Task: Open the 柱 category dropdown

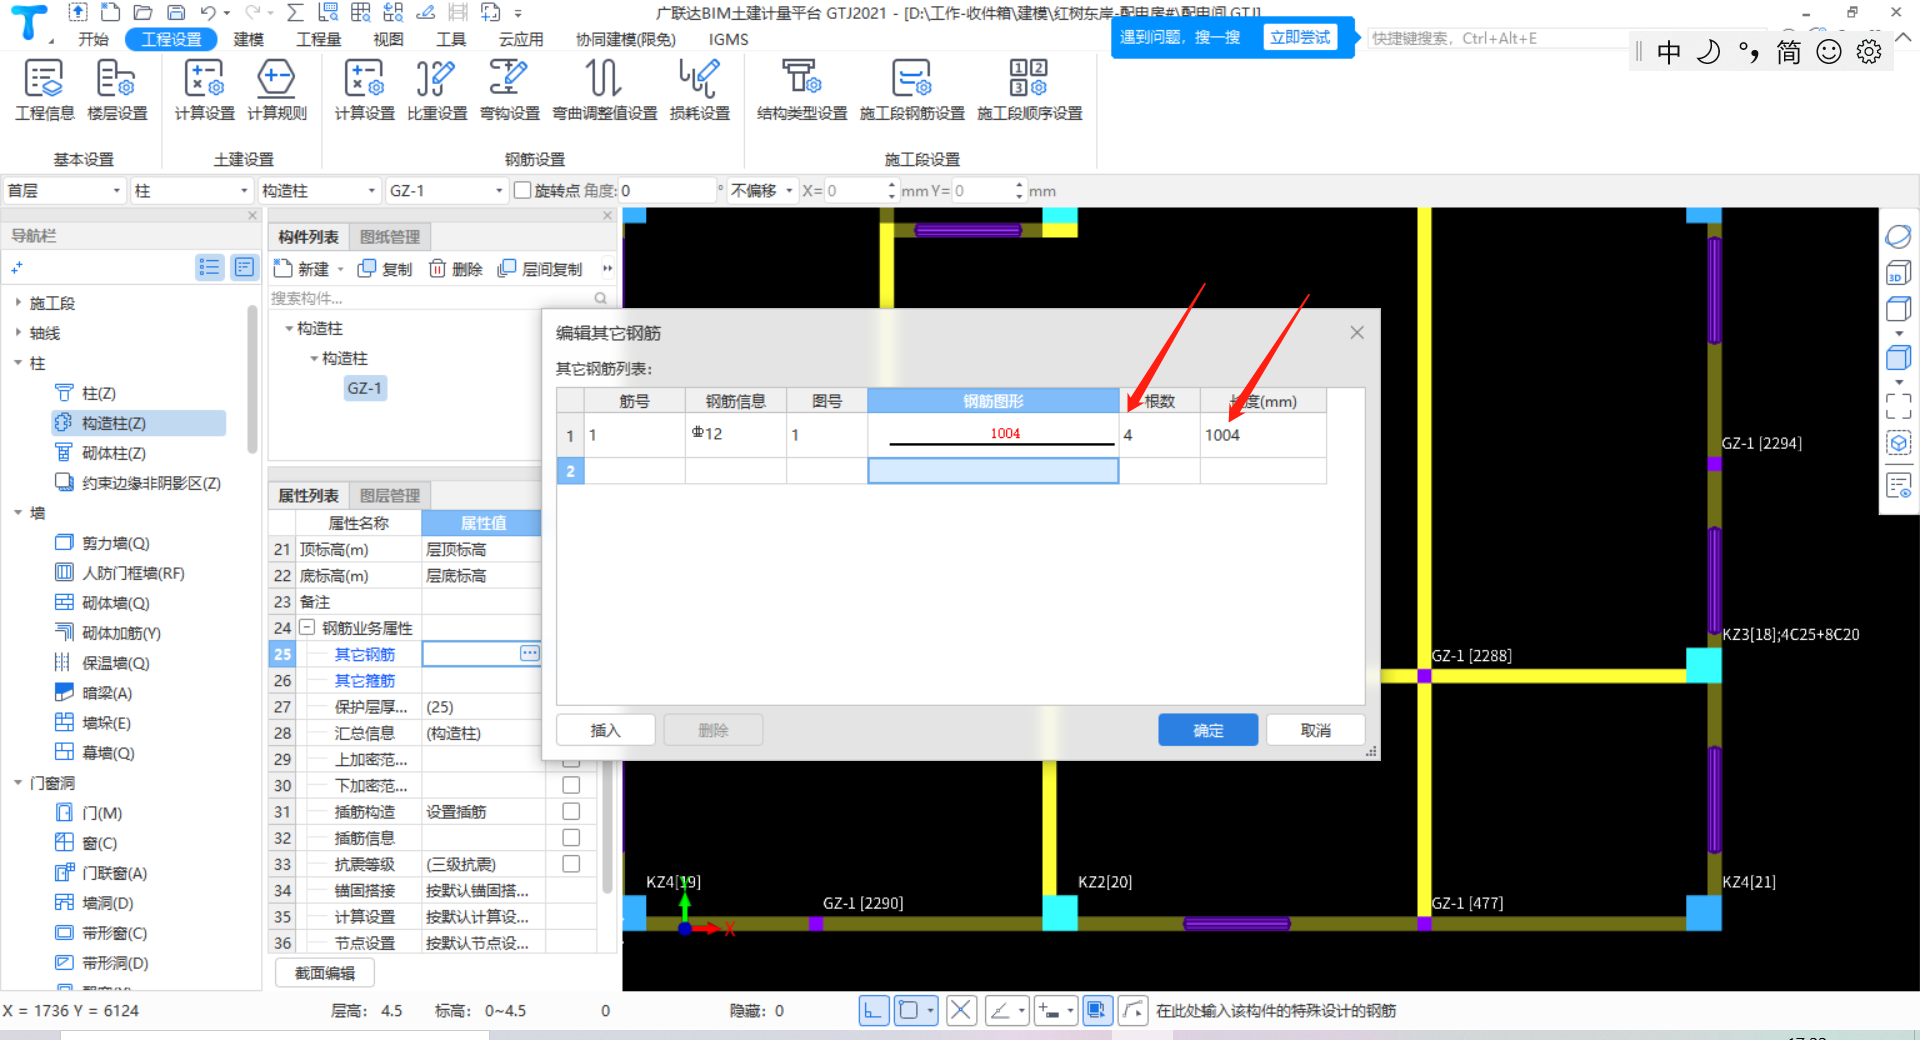Action: click(x=190, y=190)
